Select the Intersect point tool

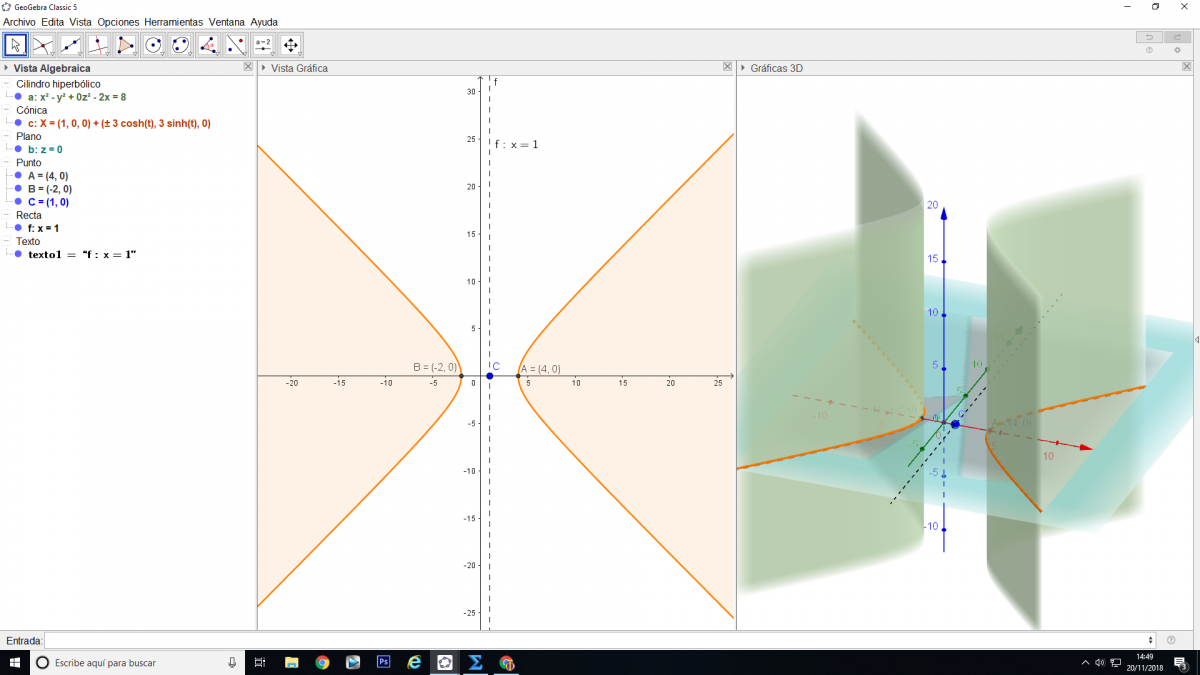point(43,45)
